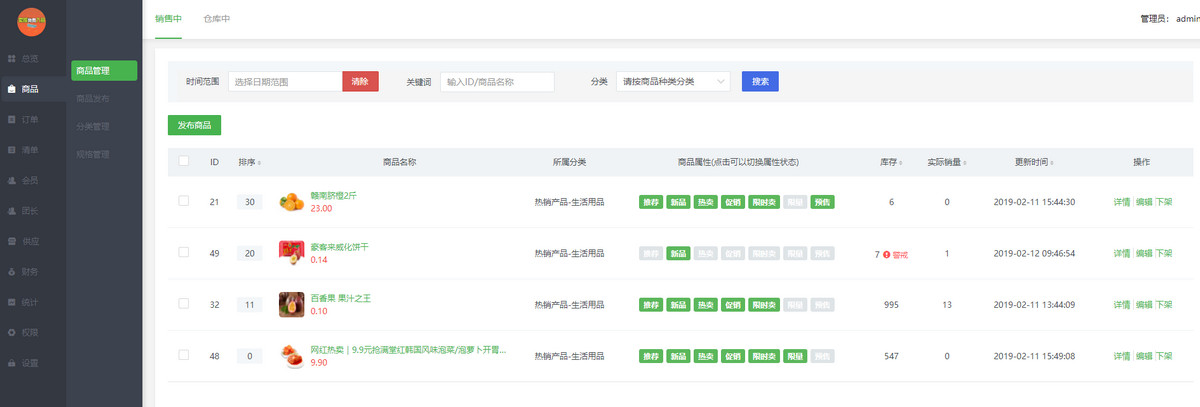Open the 请按商品种类分类 category dropdown

(x=672, y=82)
